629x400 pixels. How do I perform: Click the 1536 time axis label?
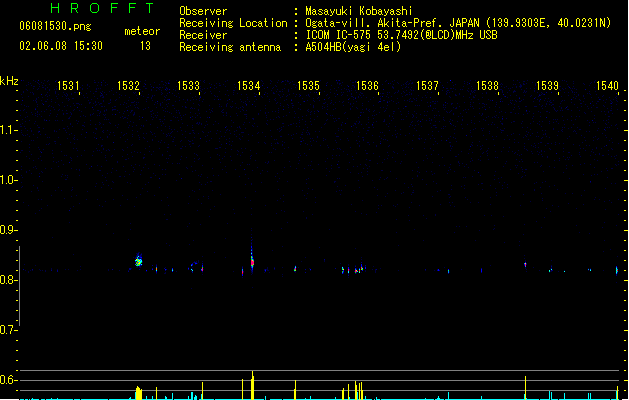tap(367, 85)
